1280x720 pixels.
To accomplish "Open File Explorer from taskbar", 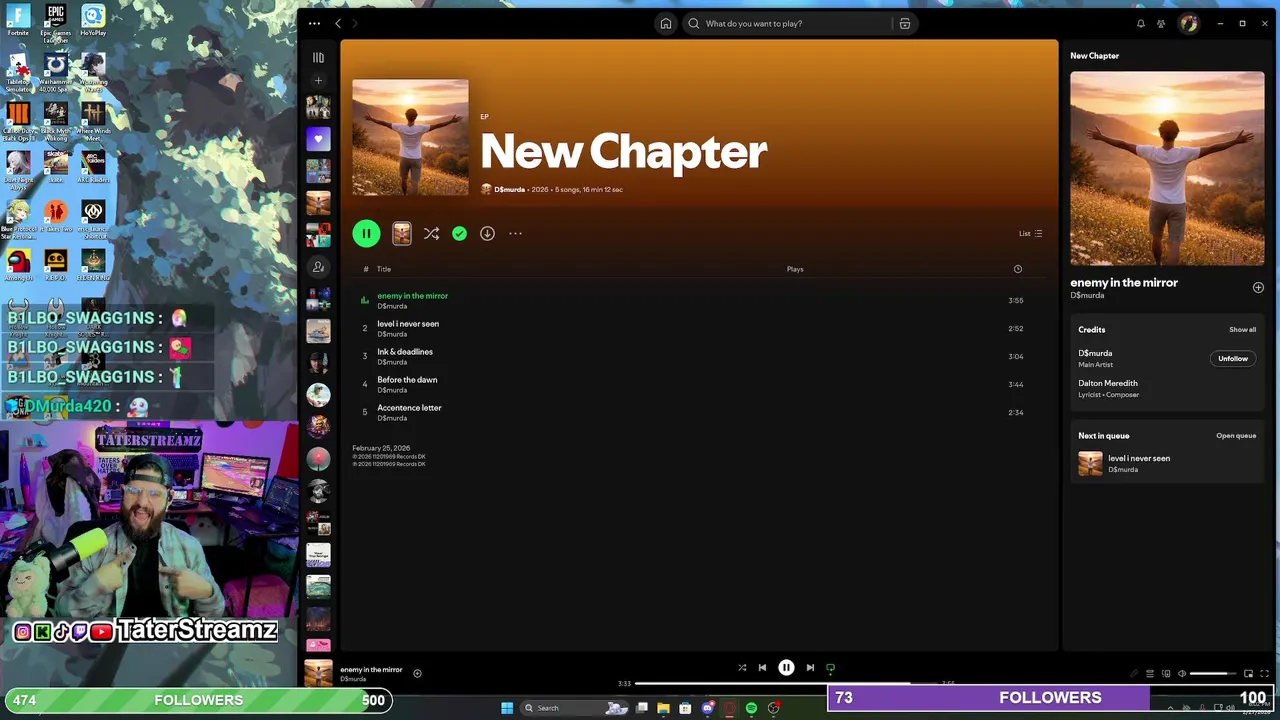I will tap(663, 708).
